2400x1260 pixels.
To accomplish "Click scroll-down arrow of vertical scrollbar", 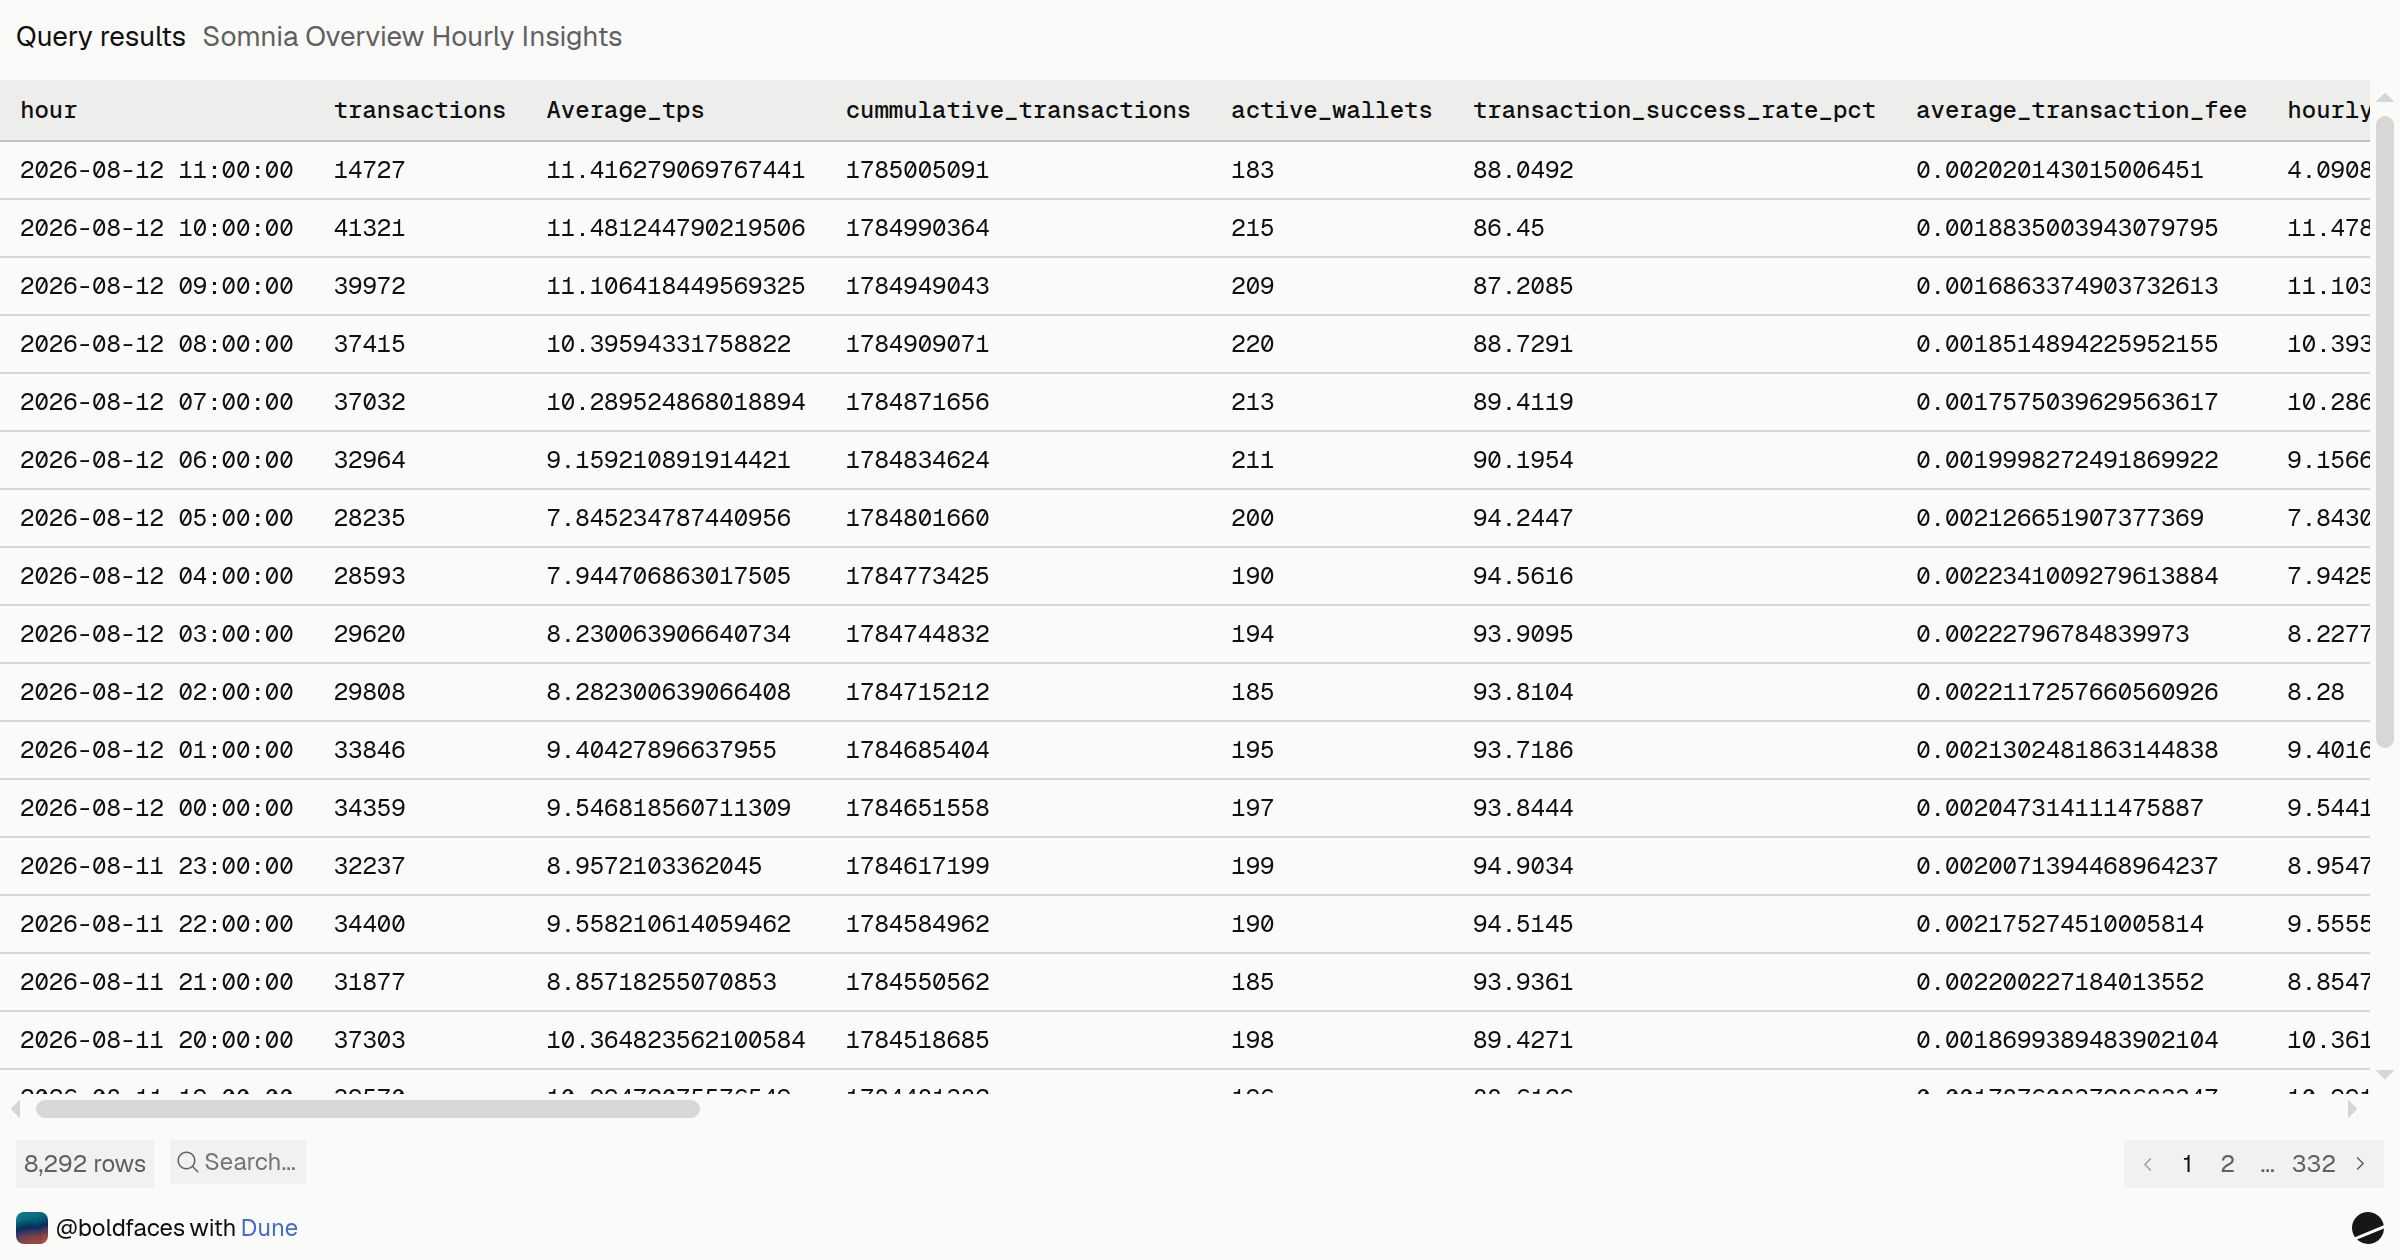I will [2385, 1075].
